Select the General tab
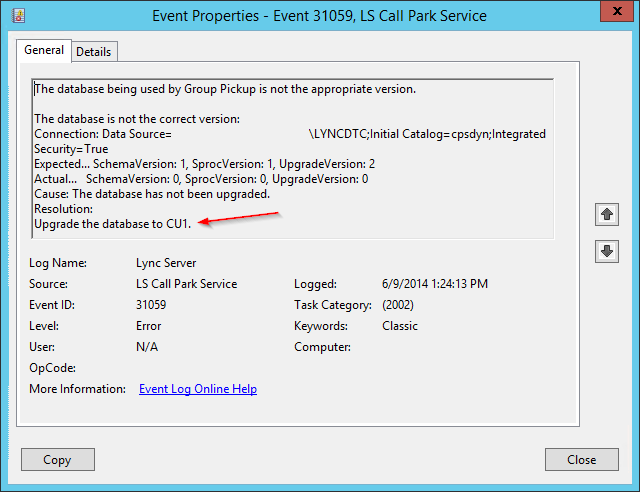Image resolution: width=640 pixels, height=492 pixels. point(44,50)
